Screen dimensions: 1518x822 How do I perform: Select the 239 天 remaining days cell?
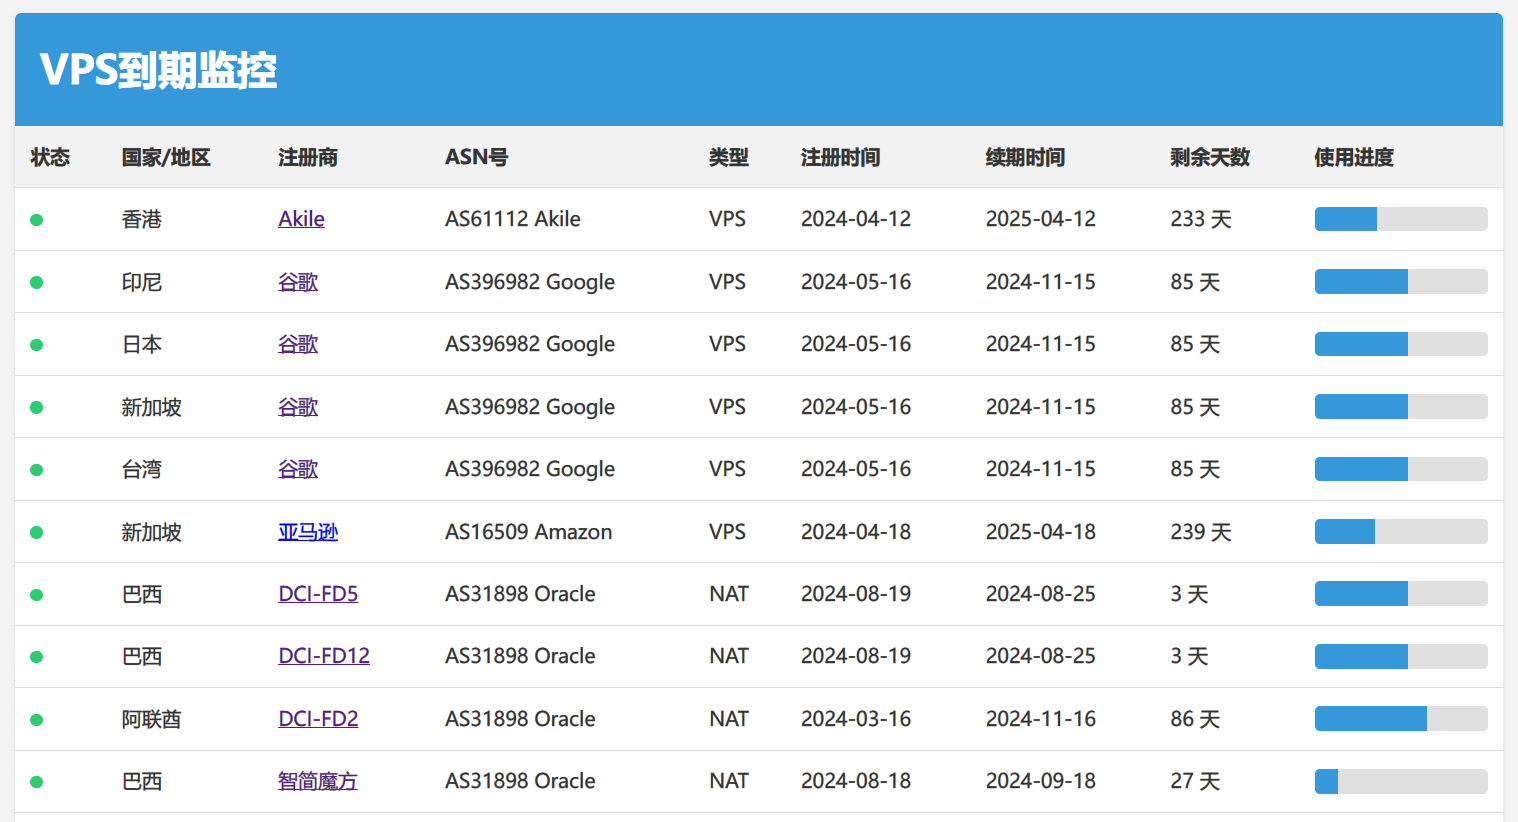(1201, 532)
